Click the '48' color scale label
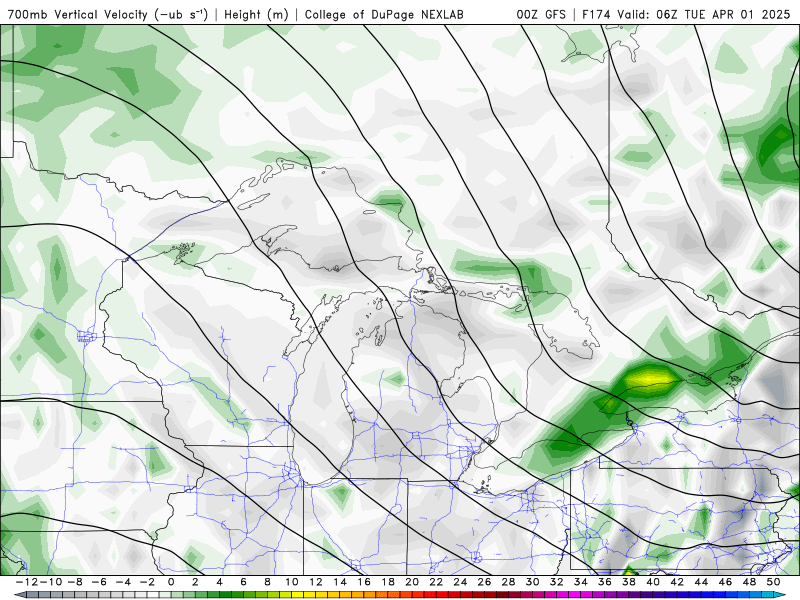The width and height of the screenshot is (800, 600). tap(750, 582)
